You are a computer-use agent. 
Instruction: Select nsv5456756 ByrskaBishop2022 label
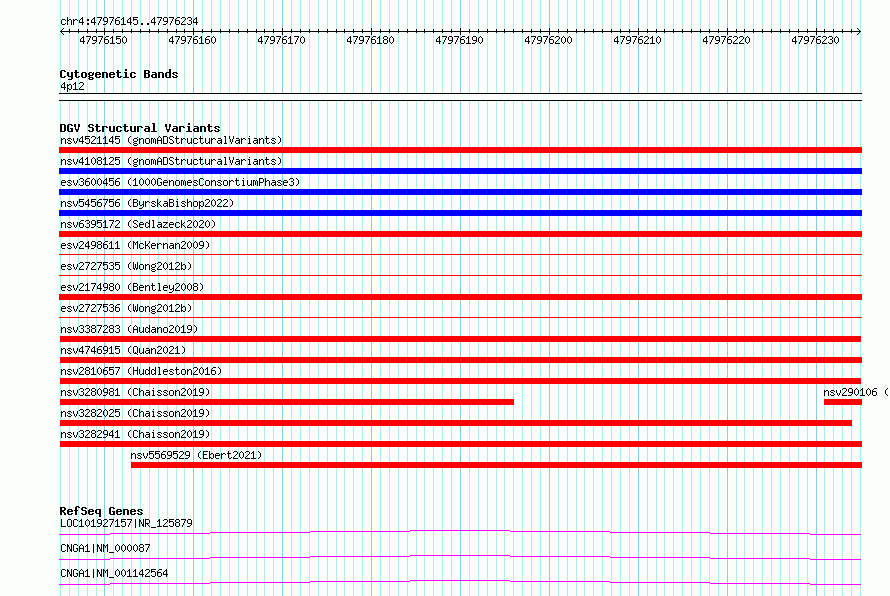click(x=147, y=203)
